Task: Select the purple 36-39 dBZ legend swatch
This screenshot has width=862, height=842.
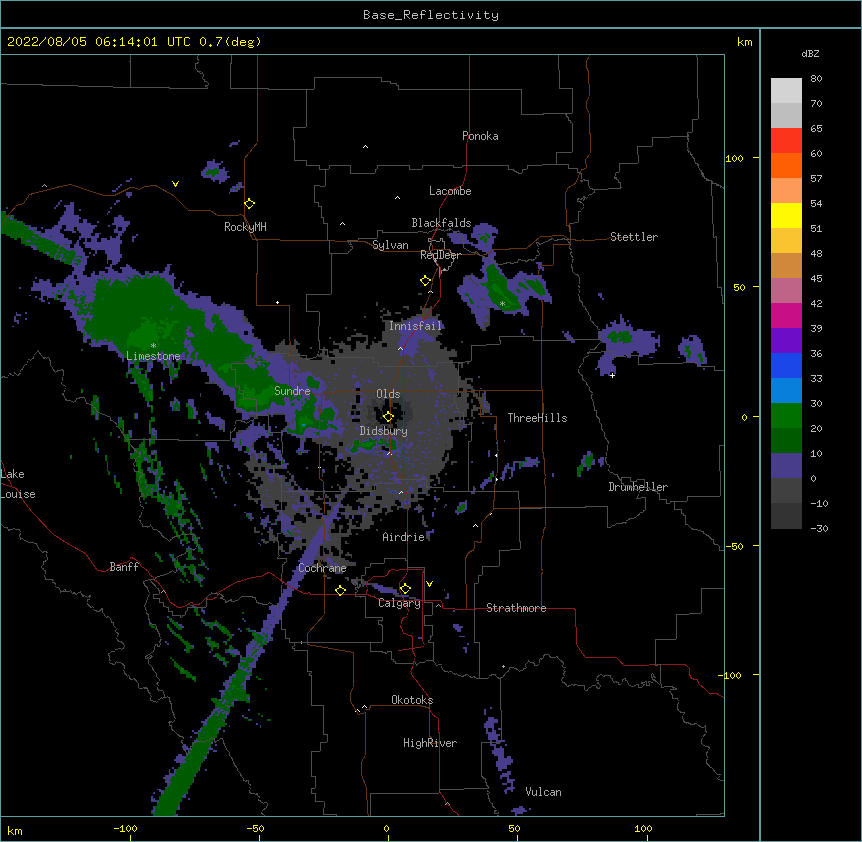Action: pos(786,341)
